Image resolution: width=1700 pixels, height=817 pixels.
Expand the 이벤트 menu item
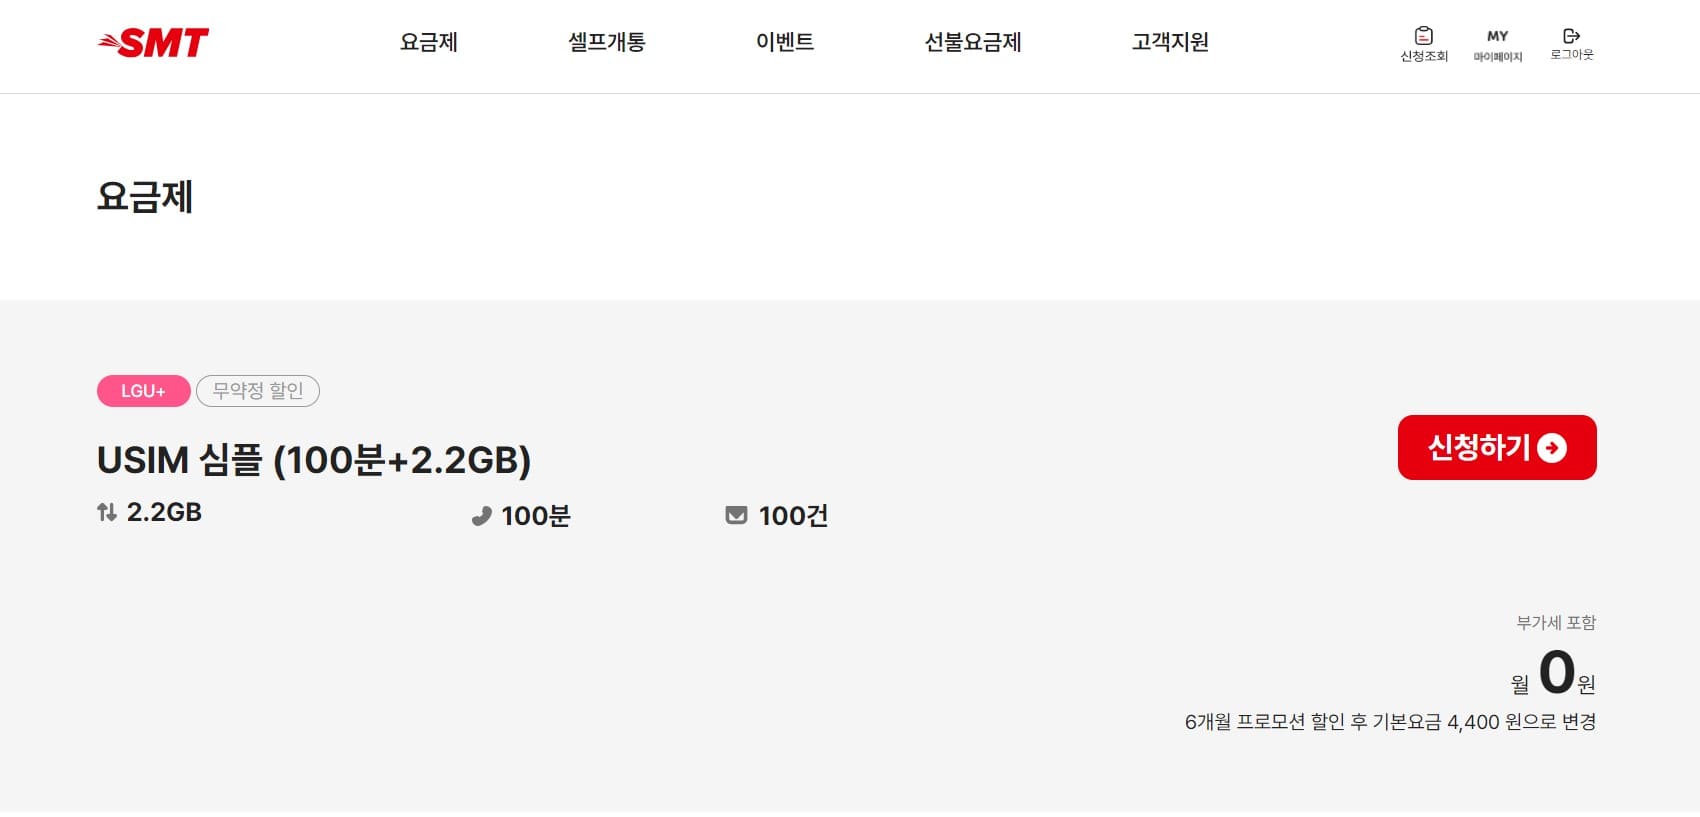tap(786, 43)
